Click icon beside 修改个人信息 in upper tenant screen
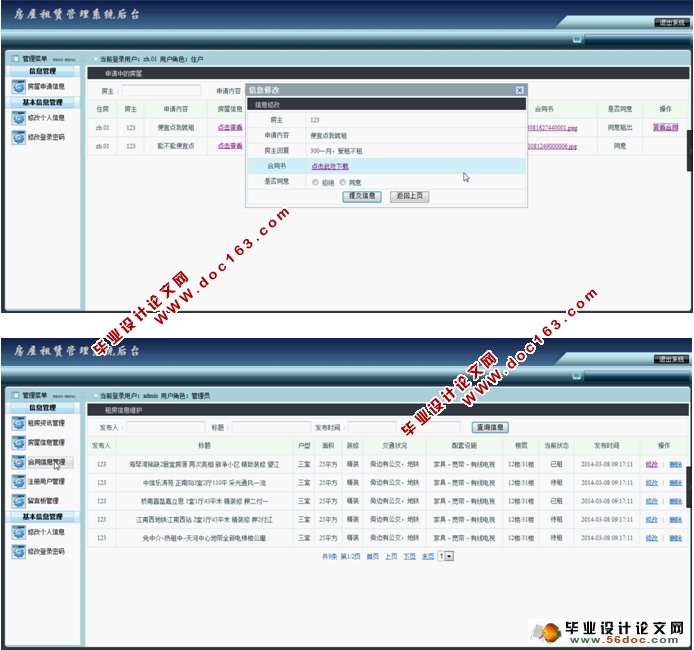This screenshot has width=694, height=650. pyautogui.click(x=18, y=118)
